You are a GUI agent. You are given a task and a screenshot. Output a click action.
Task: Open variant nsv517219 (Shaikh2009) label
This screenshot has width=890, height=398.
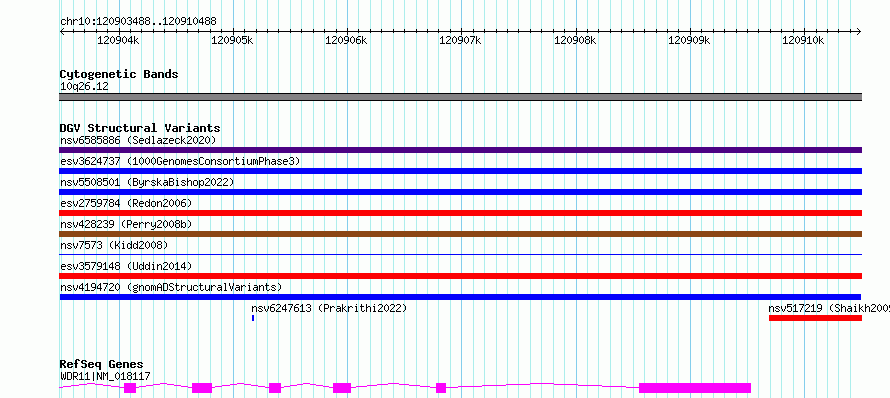829,308
